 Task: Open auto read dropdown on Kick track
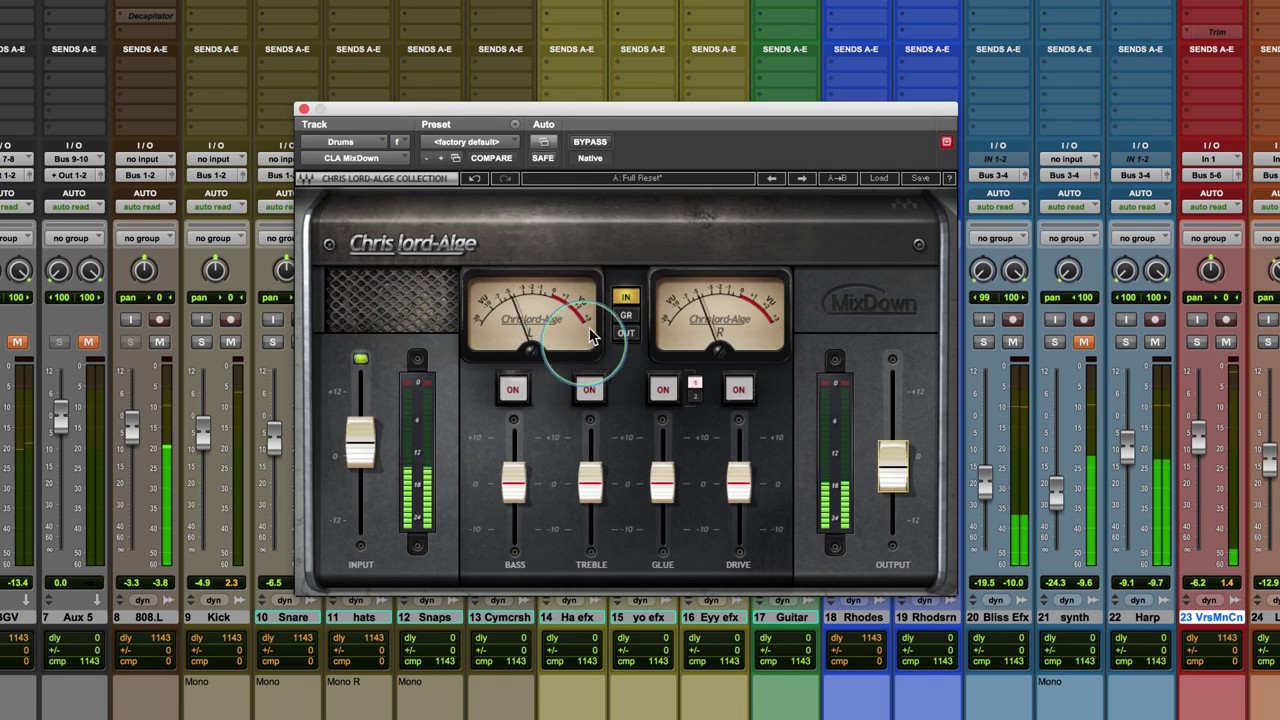215,207
